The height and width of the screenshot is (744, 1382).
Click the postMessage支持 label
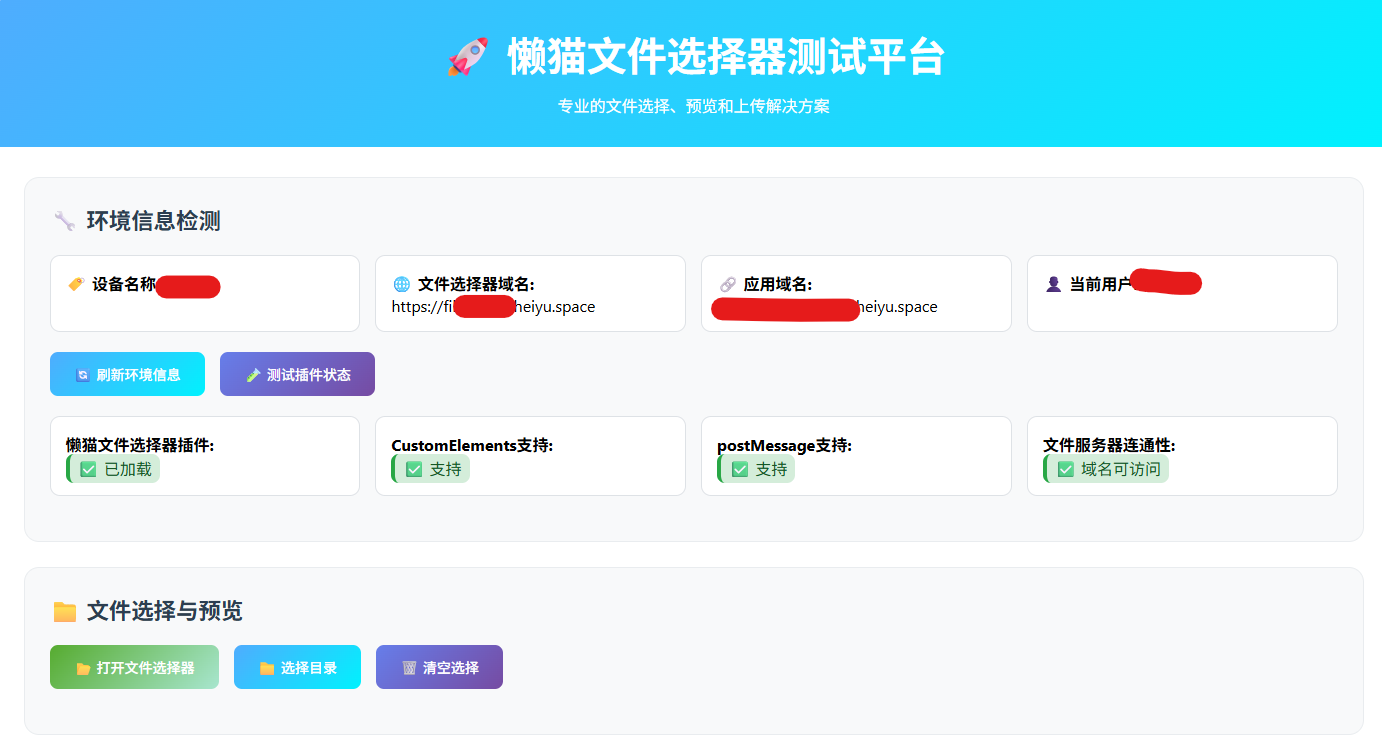[784, 445]
